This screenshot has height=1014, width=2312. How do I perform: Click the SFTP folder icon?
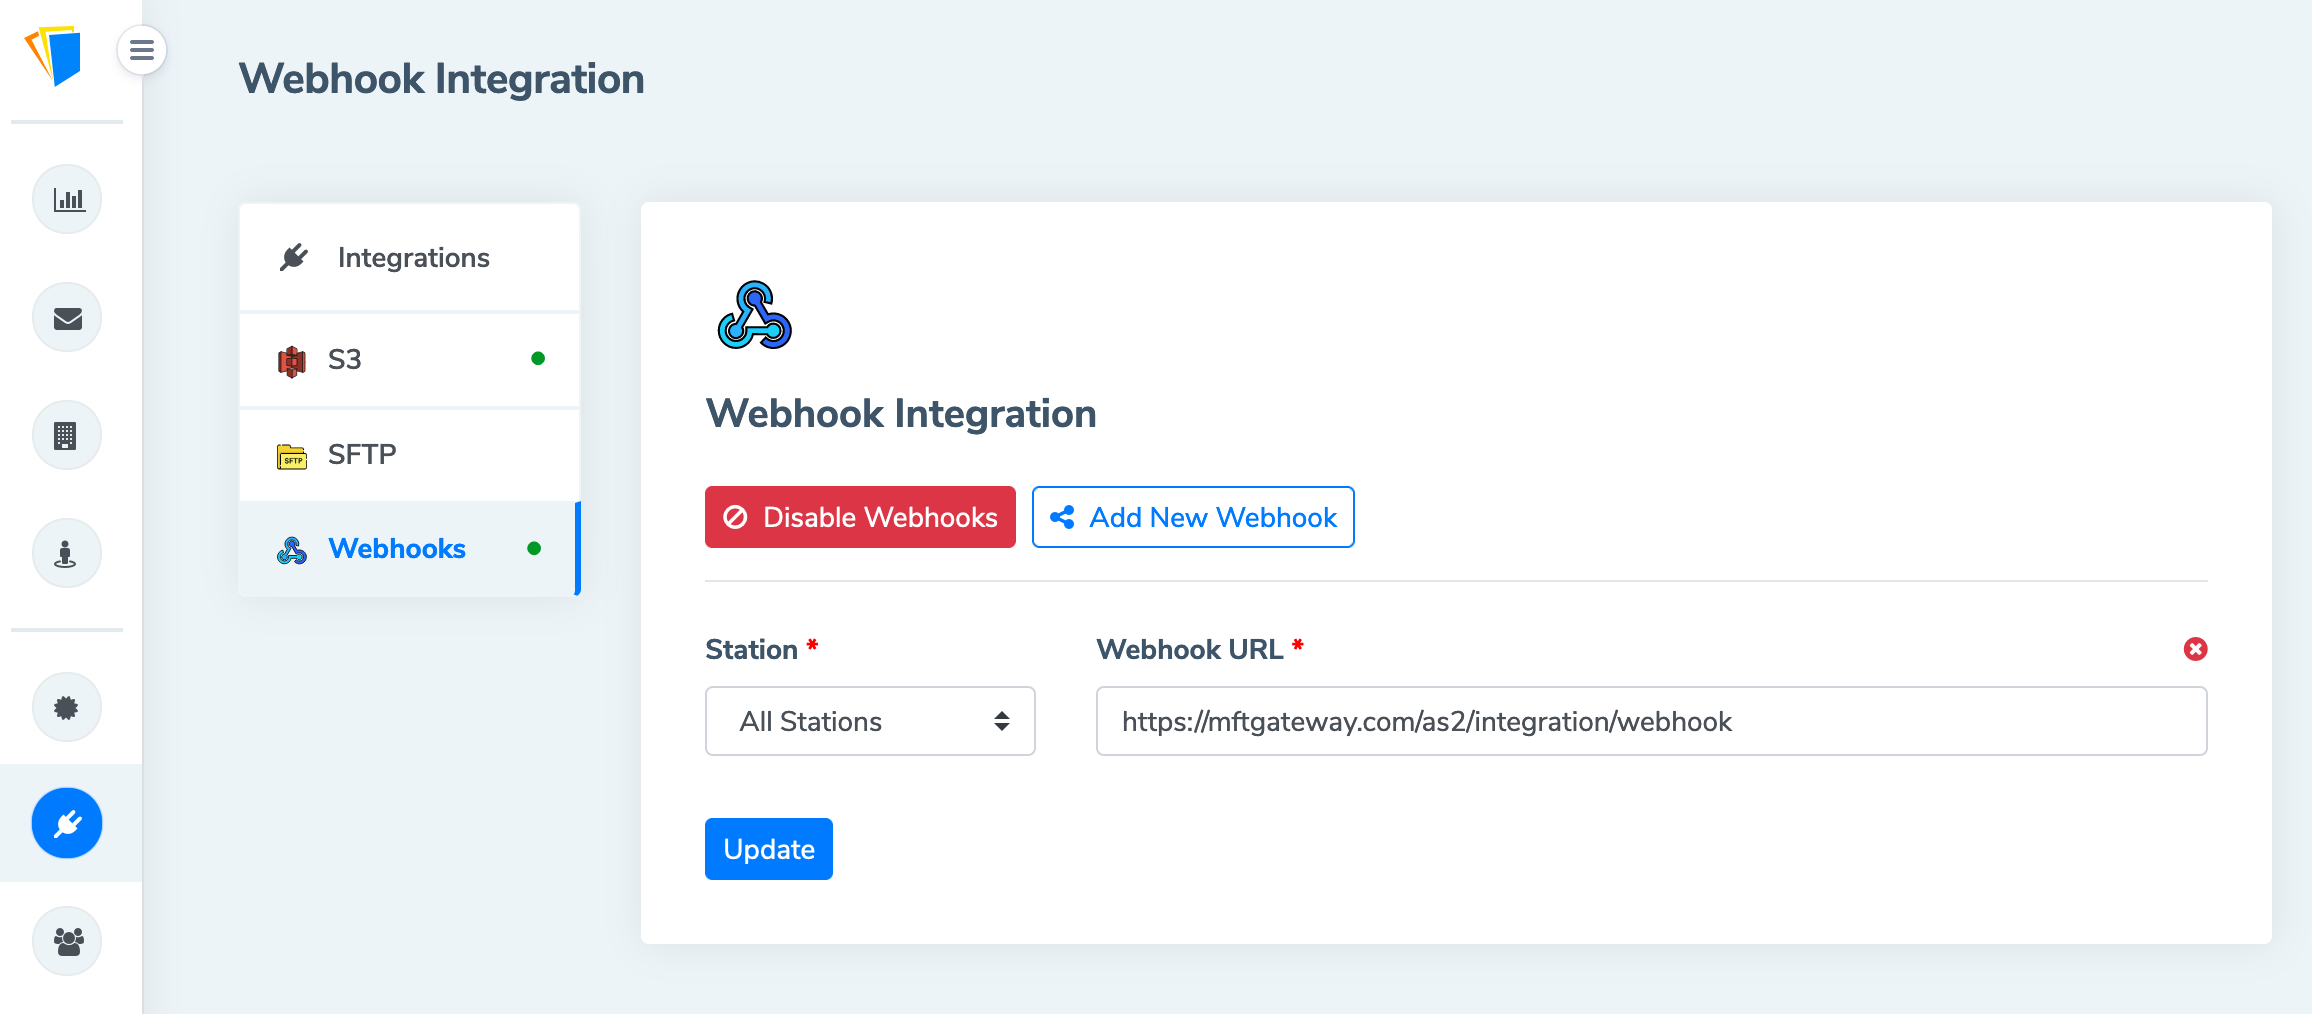pyautogui.click(x=292, y=456)
